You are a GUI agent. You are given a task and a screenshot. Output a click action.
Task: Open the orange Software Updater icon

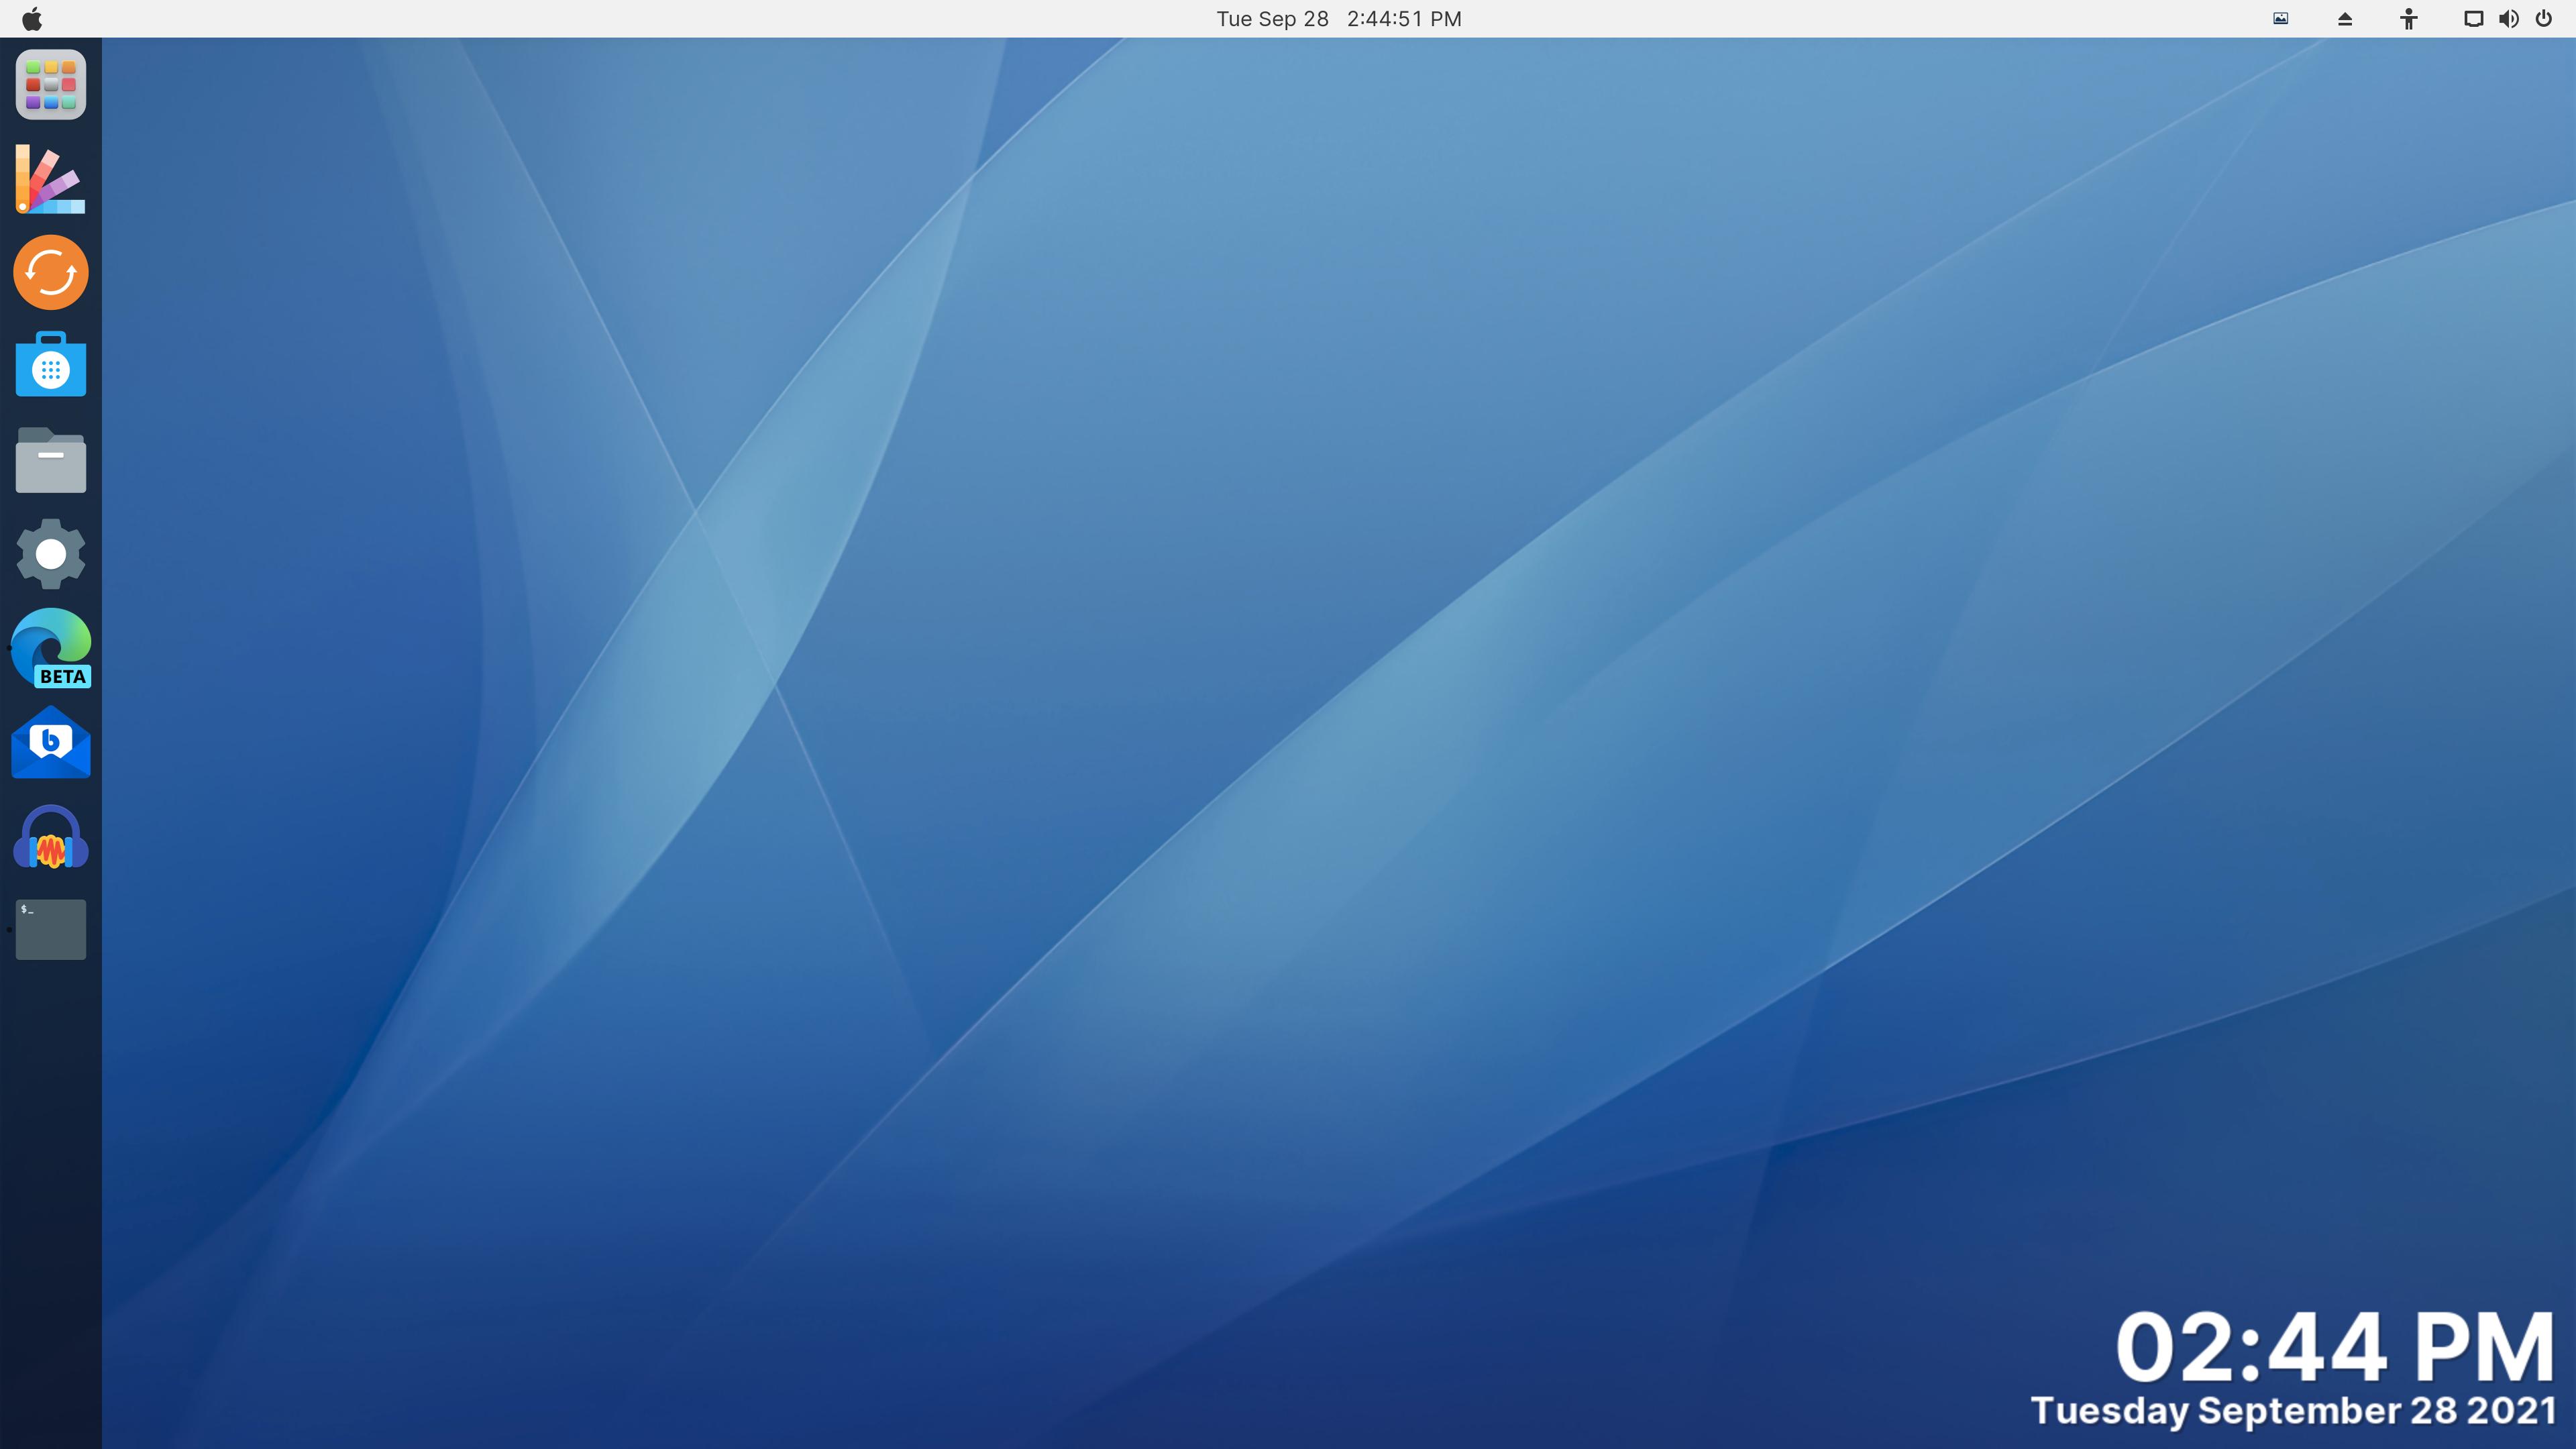tap(51, 272)
